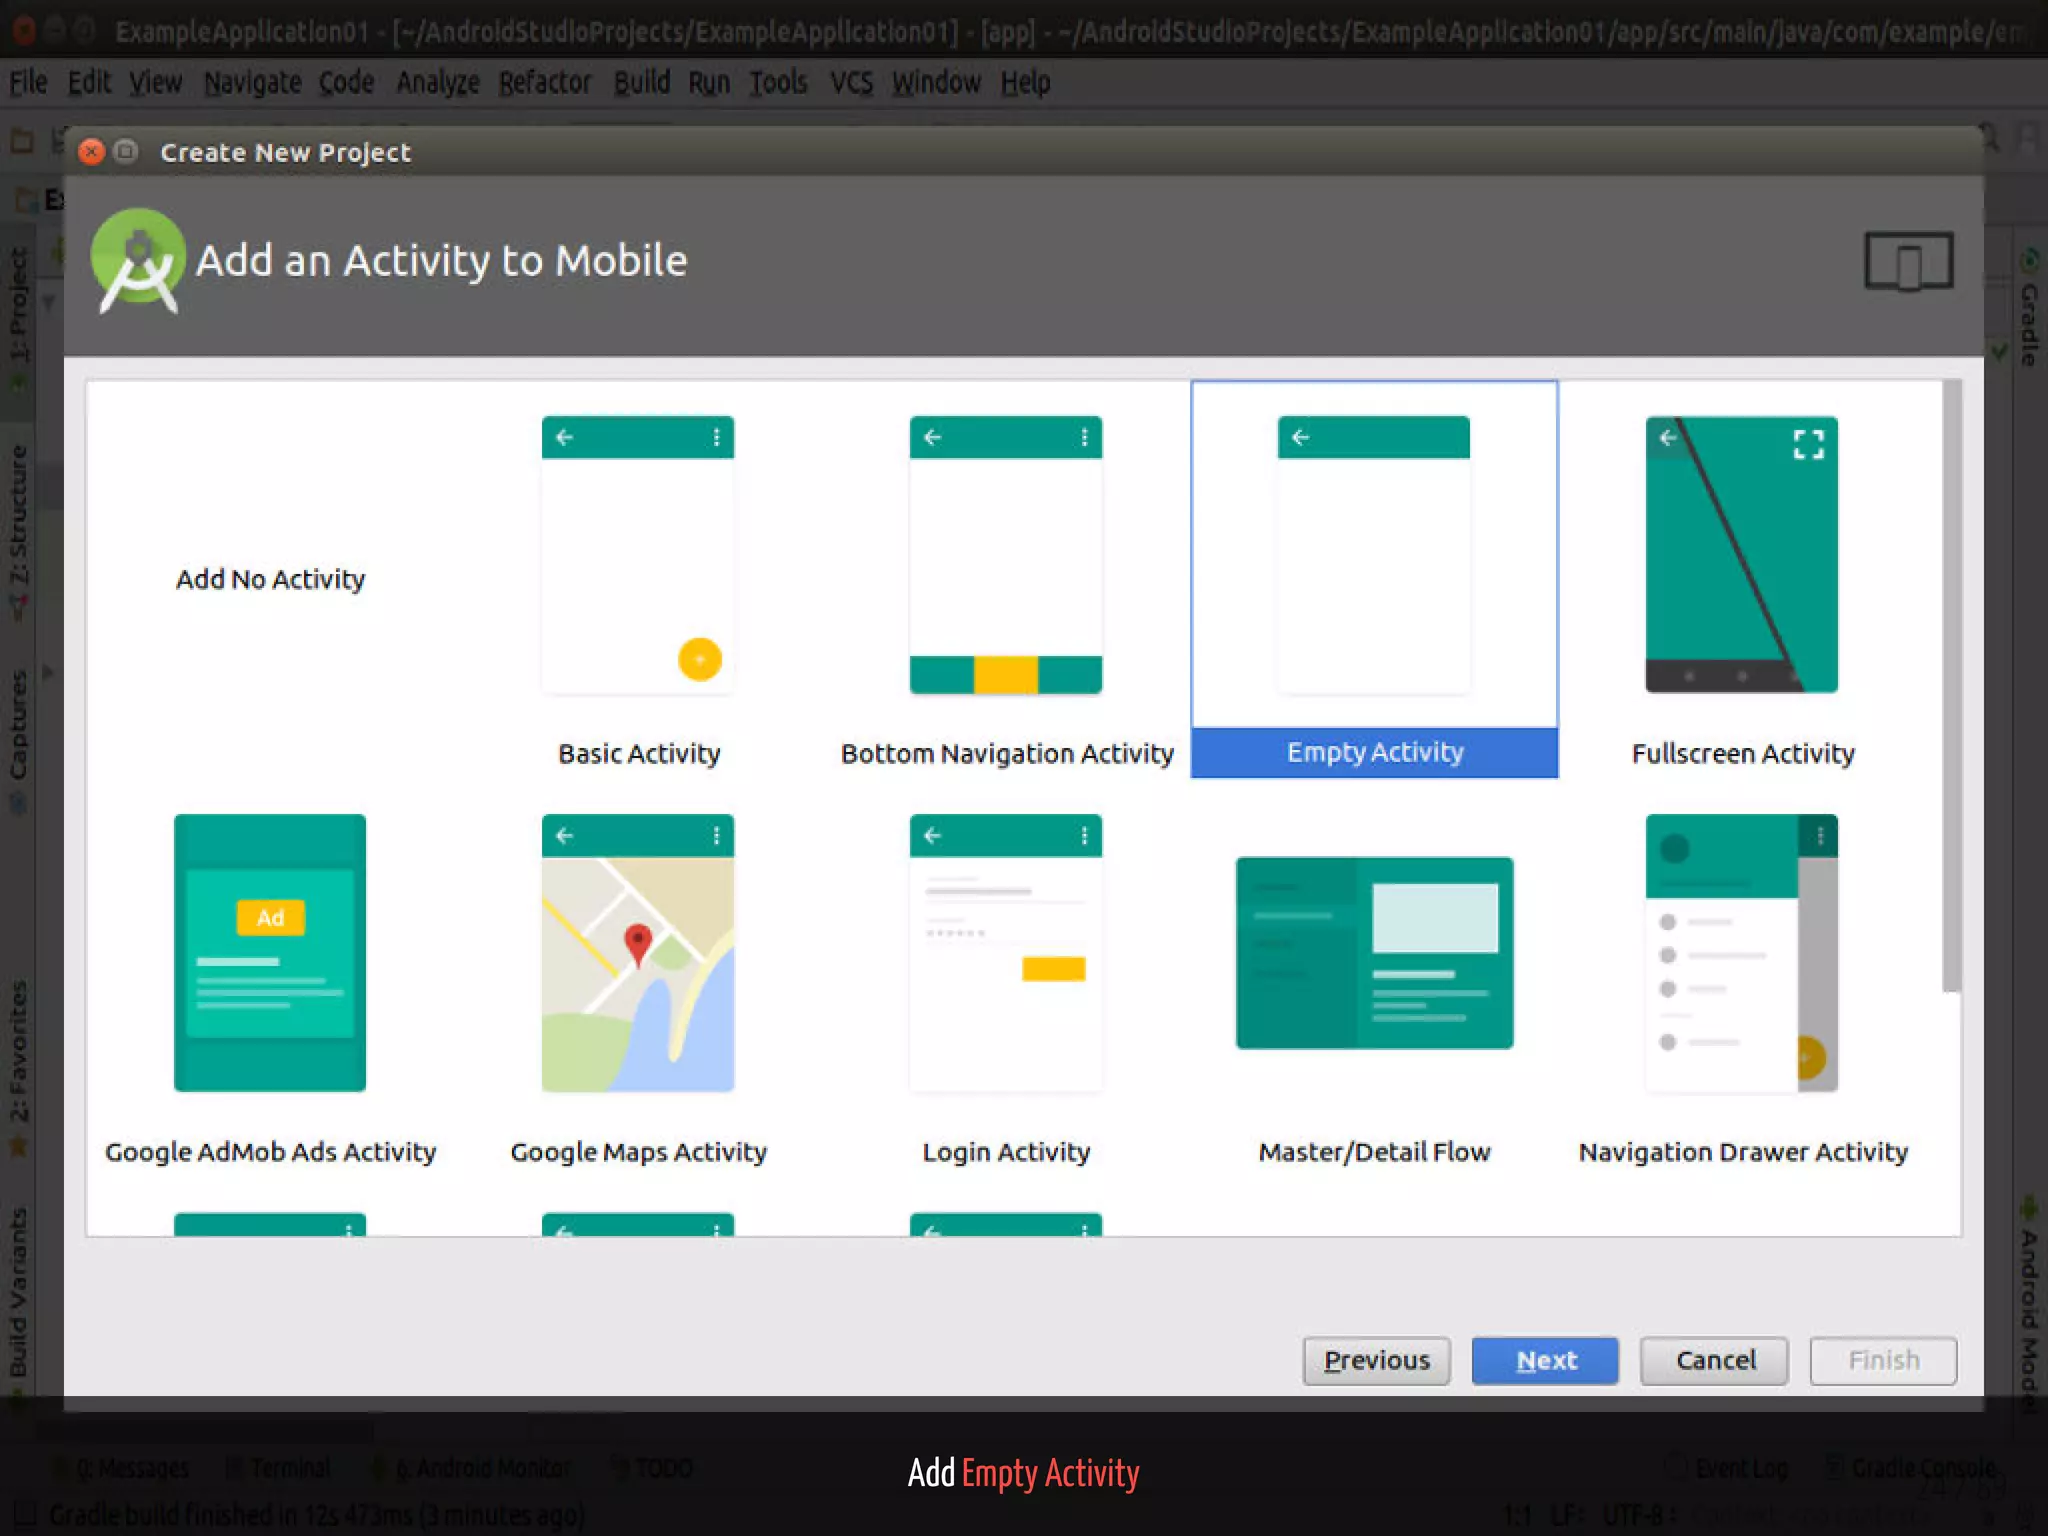Select the Basic Activity template thumbnail
This screenshot has height=1536, width=2048.
(638, 555)
